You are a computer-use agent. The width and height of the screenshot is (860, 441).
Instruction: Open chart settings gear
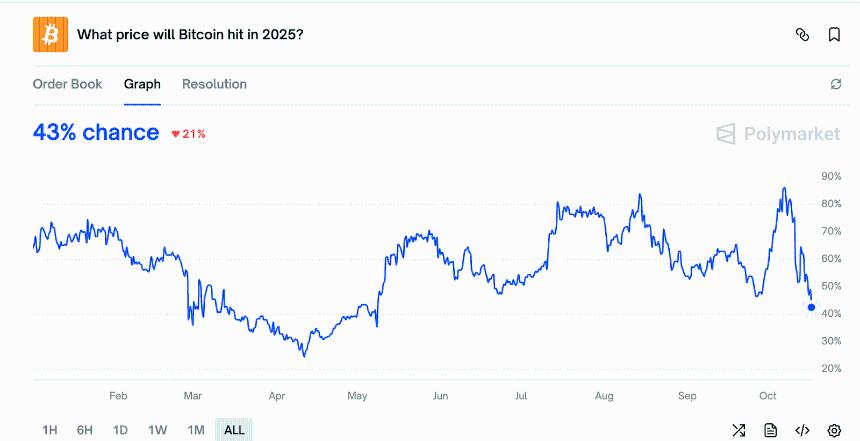[x=834, y=430]
